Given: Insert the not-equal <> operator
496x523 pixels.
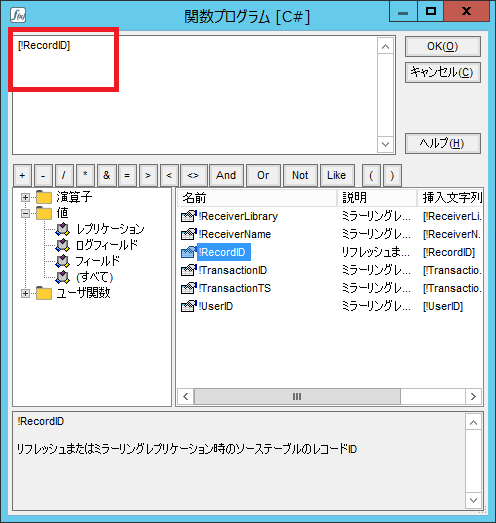Looking at the screenshot, I should pyautogui.click(x=193, y=175).
